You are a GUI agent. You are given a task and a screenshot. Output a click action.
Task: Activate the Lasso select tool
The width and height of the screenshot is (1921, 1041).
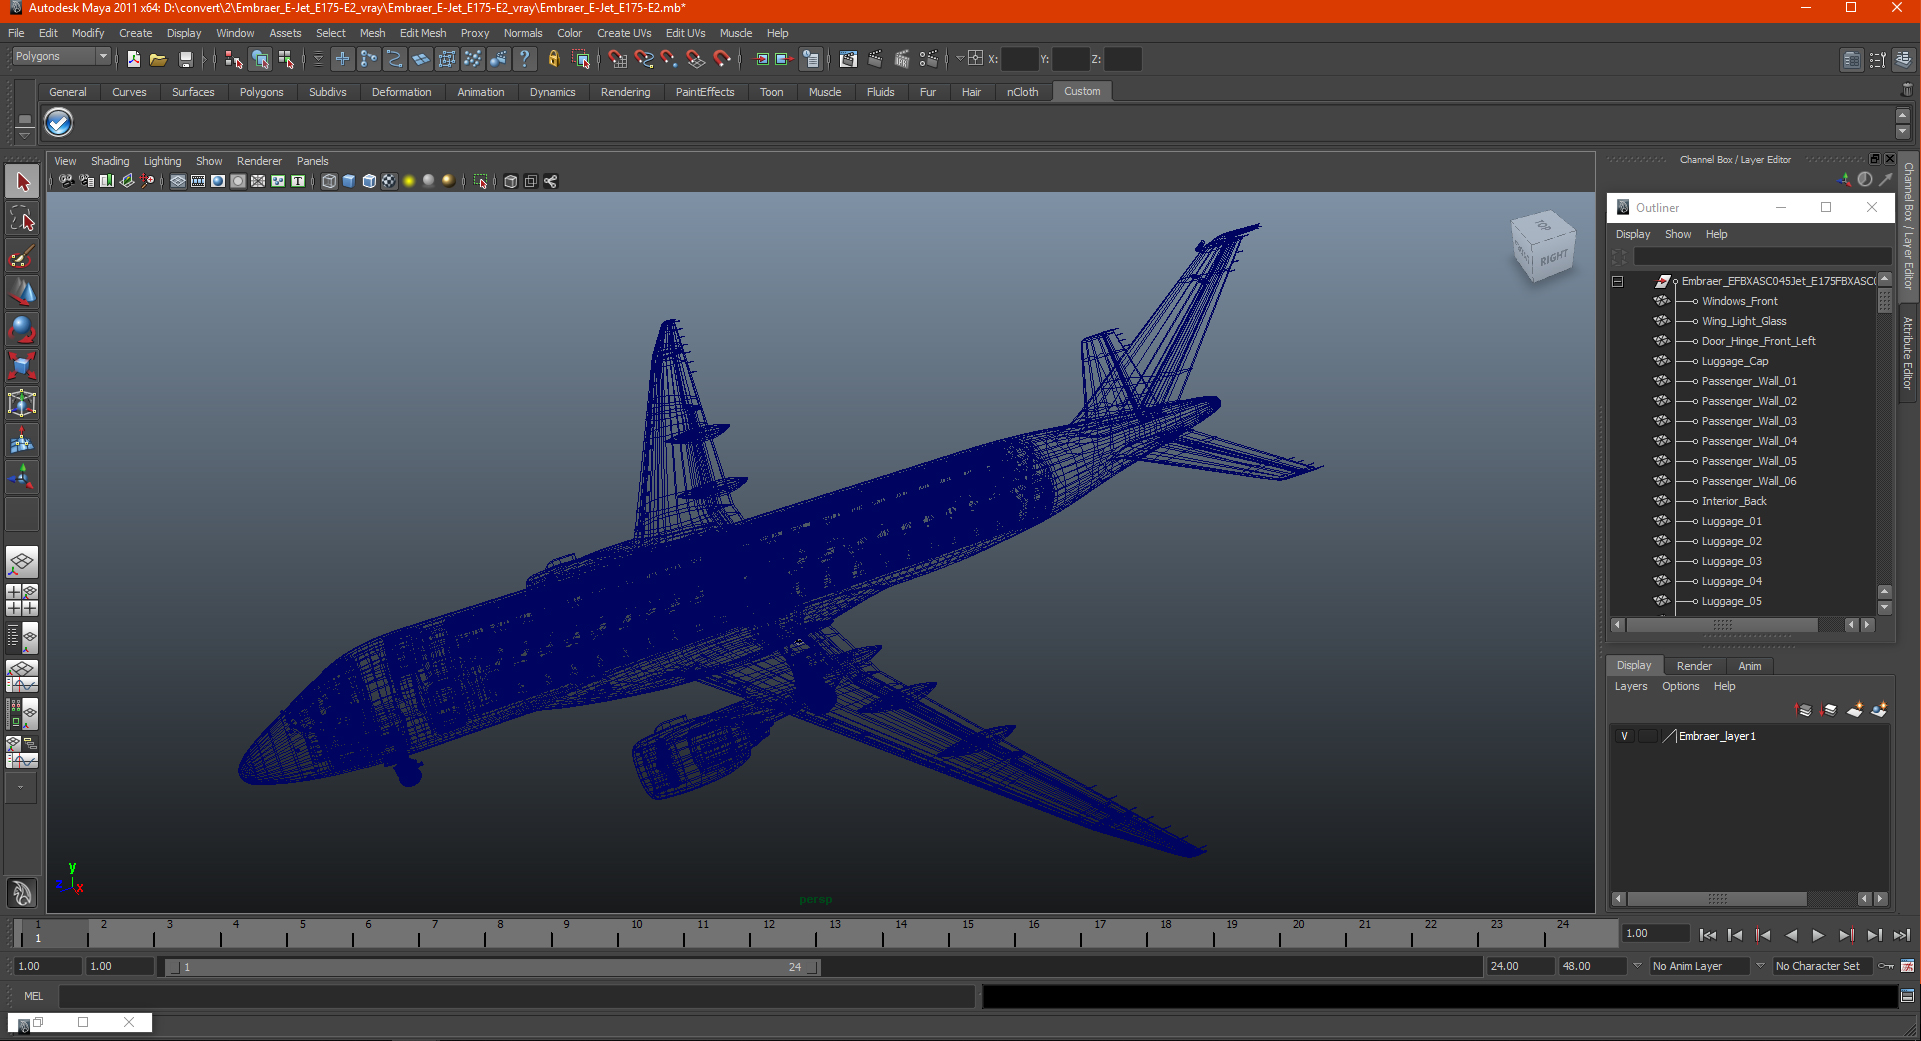22,219
